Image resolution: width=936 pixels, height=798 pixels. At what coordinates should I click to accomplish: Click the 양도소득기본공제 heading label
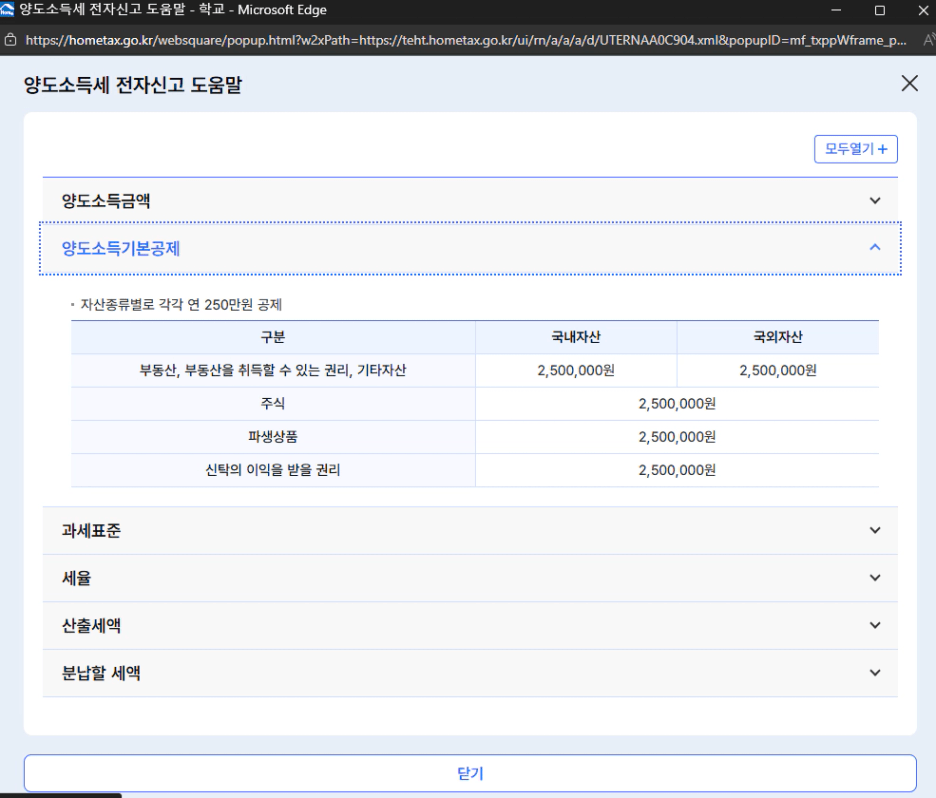click(121, 248)
